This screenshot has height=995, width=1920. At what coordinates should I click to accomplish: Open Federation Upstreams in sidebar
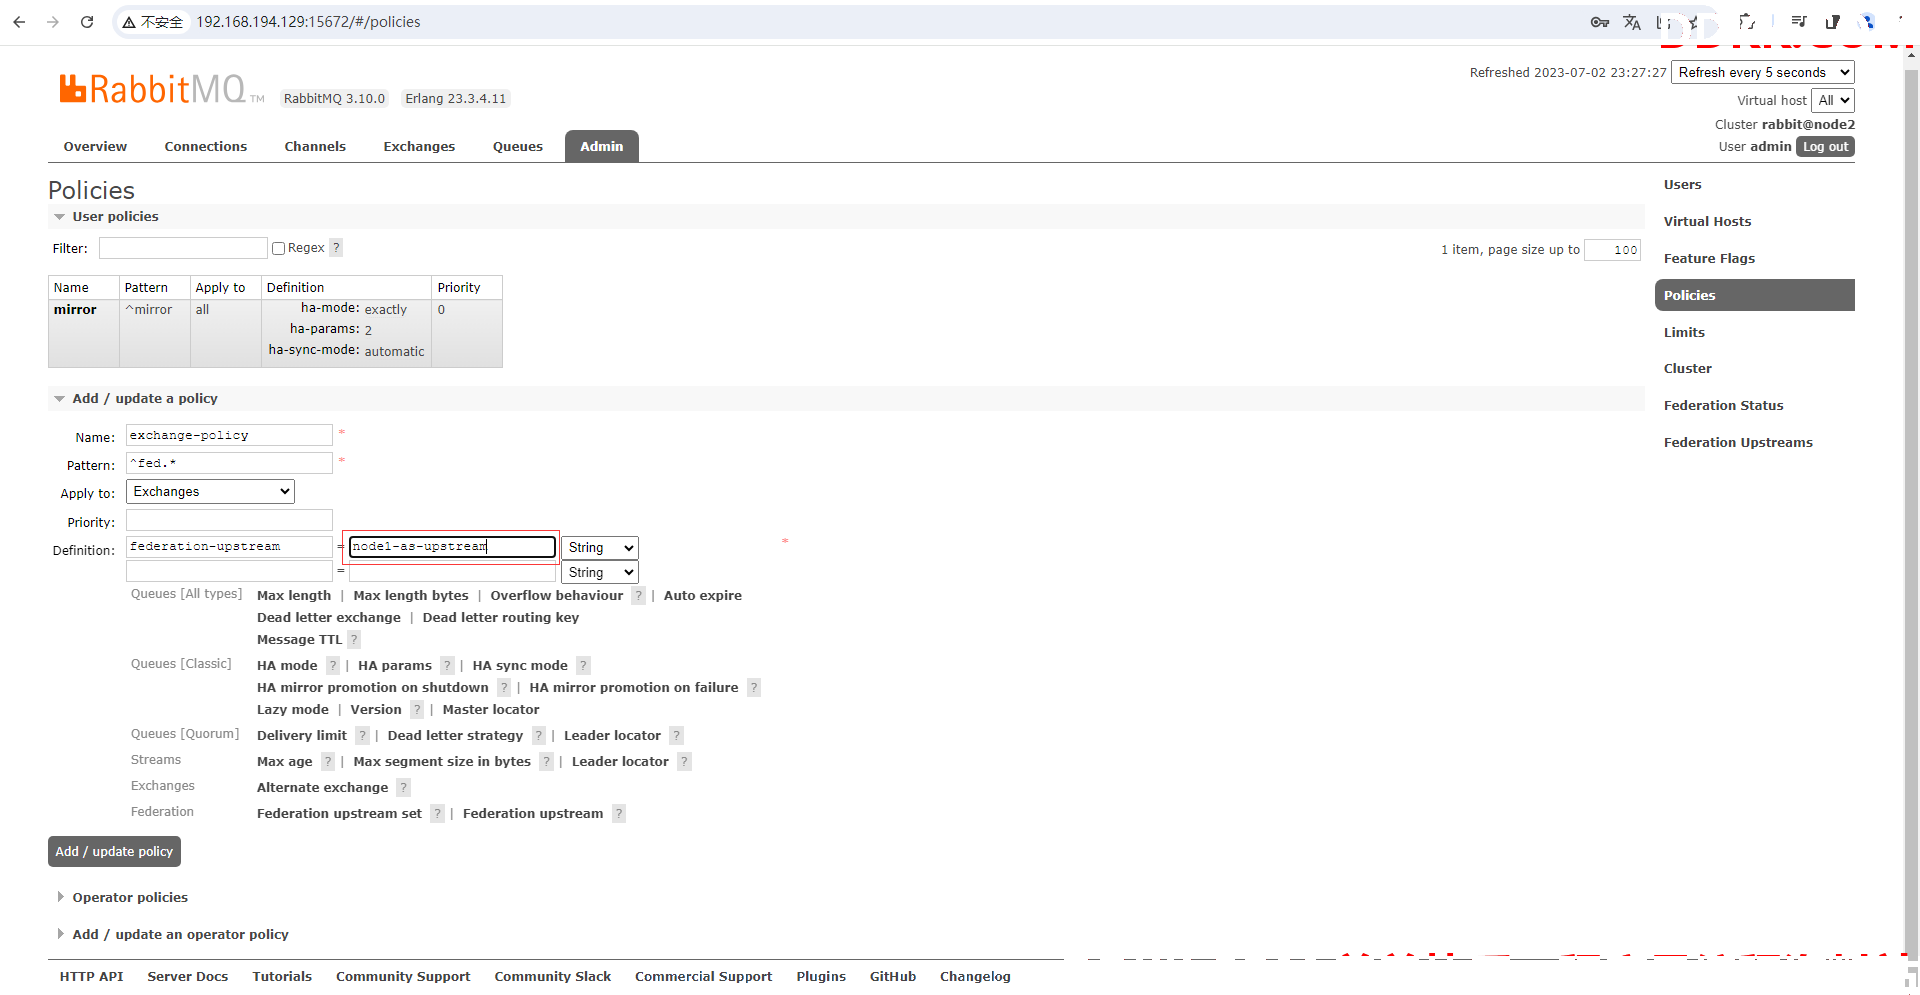pos(1738,442)
